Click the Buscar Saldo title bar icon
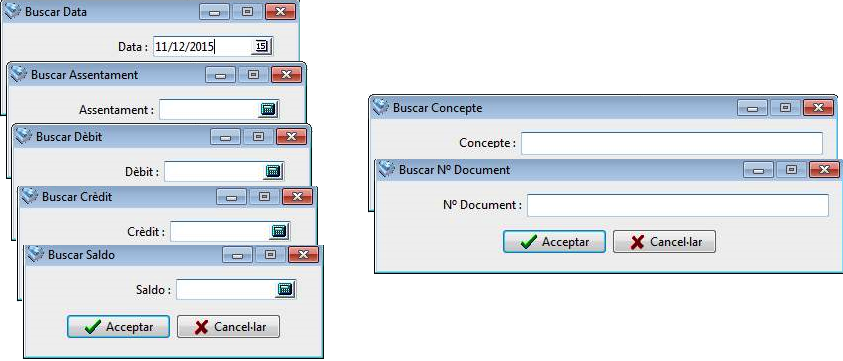This screenshot has height=361, width=843. (36, 254)
